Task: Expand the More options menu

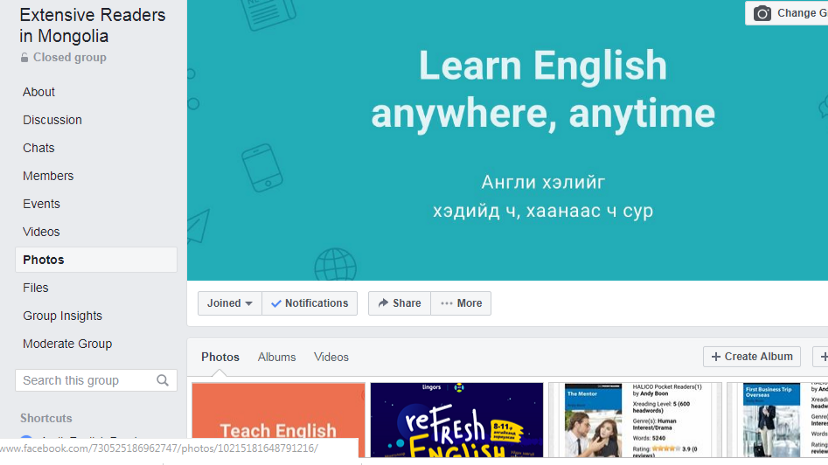Action: point(461,303)
